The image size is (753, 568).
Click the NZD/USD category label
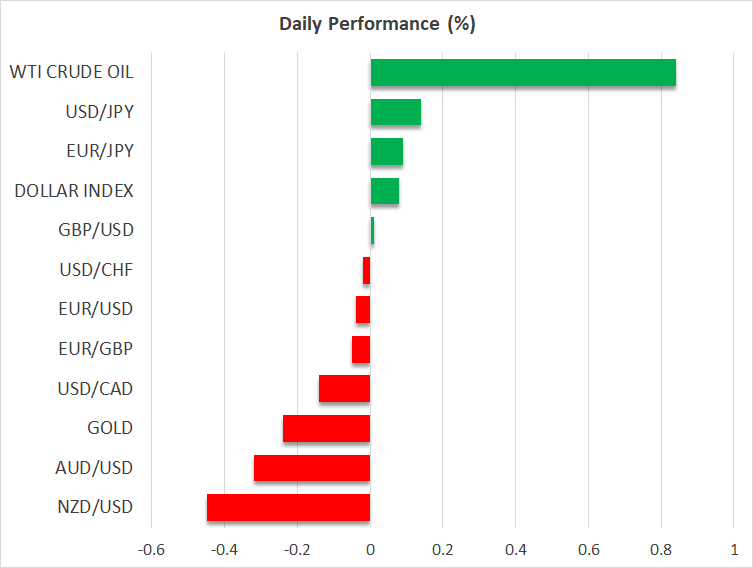click(97, 507)
